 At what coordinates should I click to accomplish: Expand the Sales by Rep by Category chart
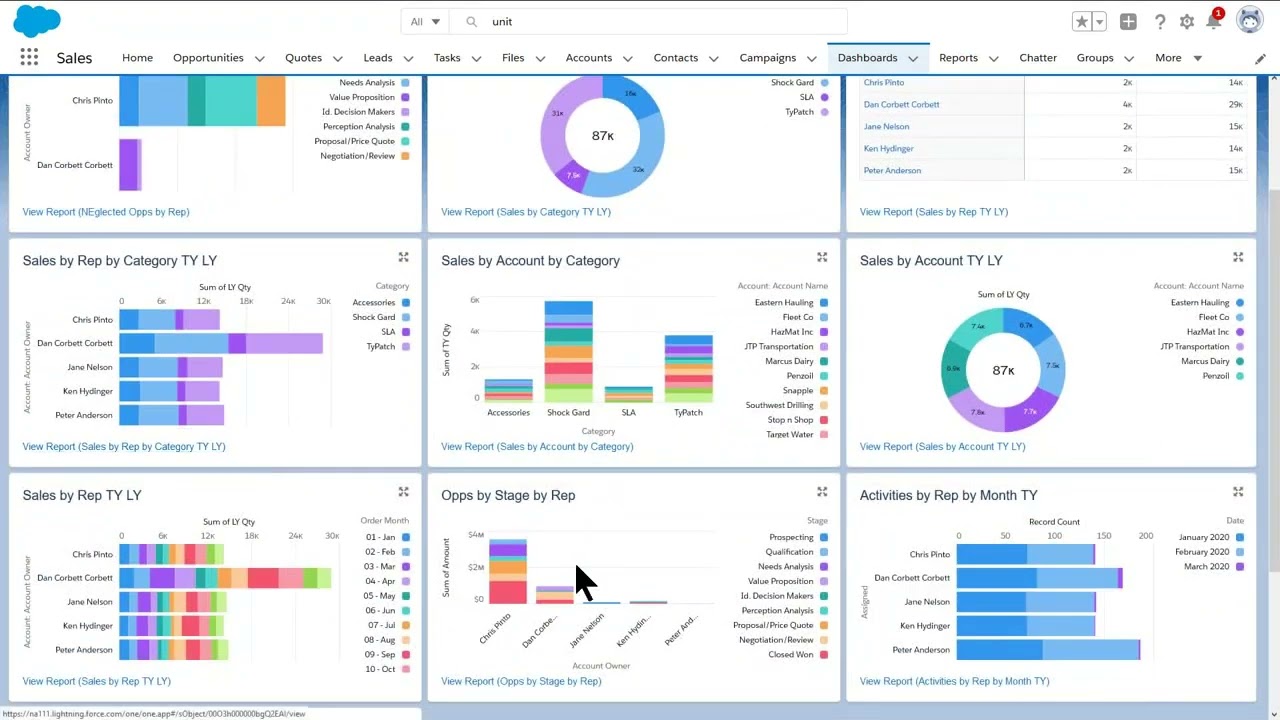(404, 257)
